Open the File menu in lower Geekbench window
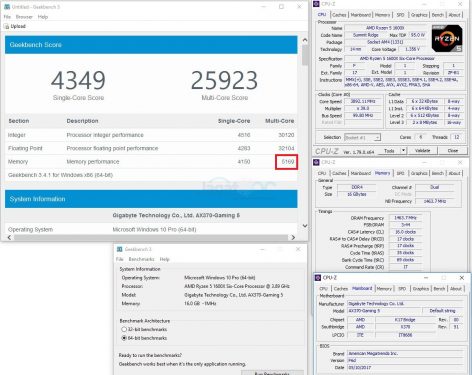The image size is (472, 375). (x=120, y=259)
